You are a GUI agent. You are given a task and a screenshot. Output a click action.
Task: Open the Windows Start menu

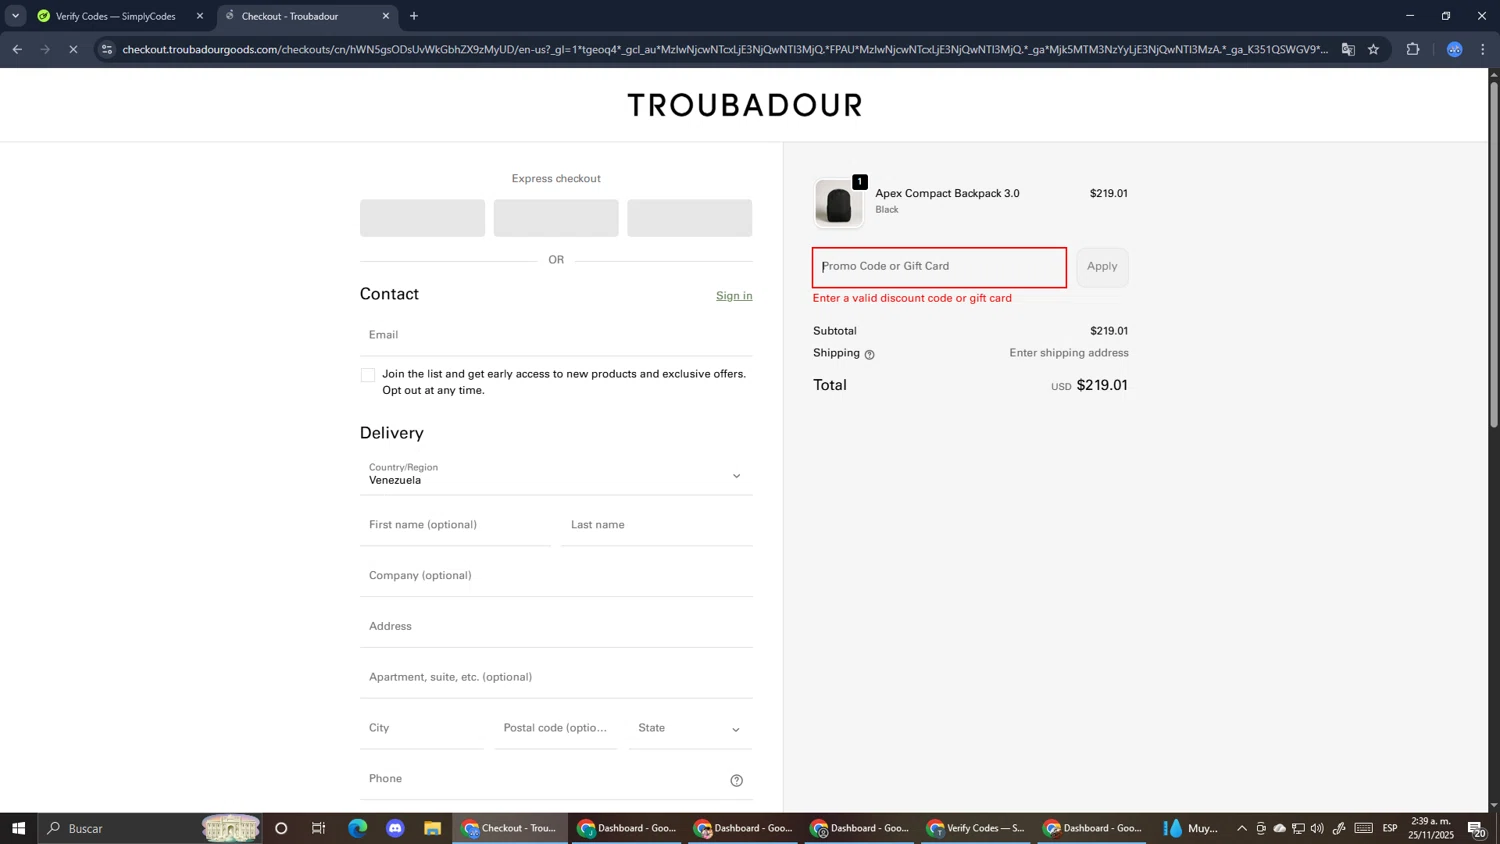[x=18, y=828]
